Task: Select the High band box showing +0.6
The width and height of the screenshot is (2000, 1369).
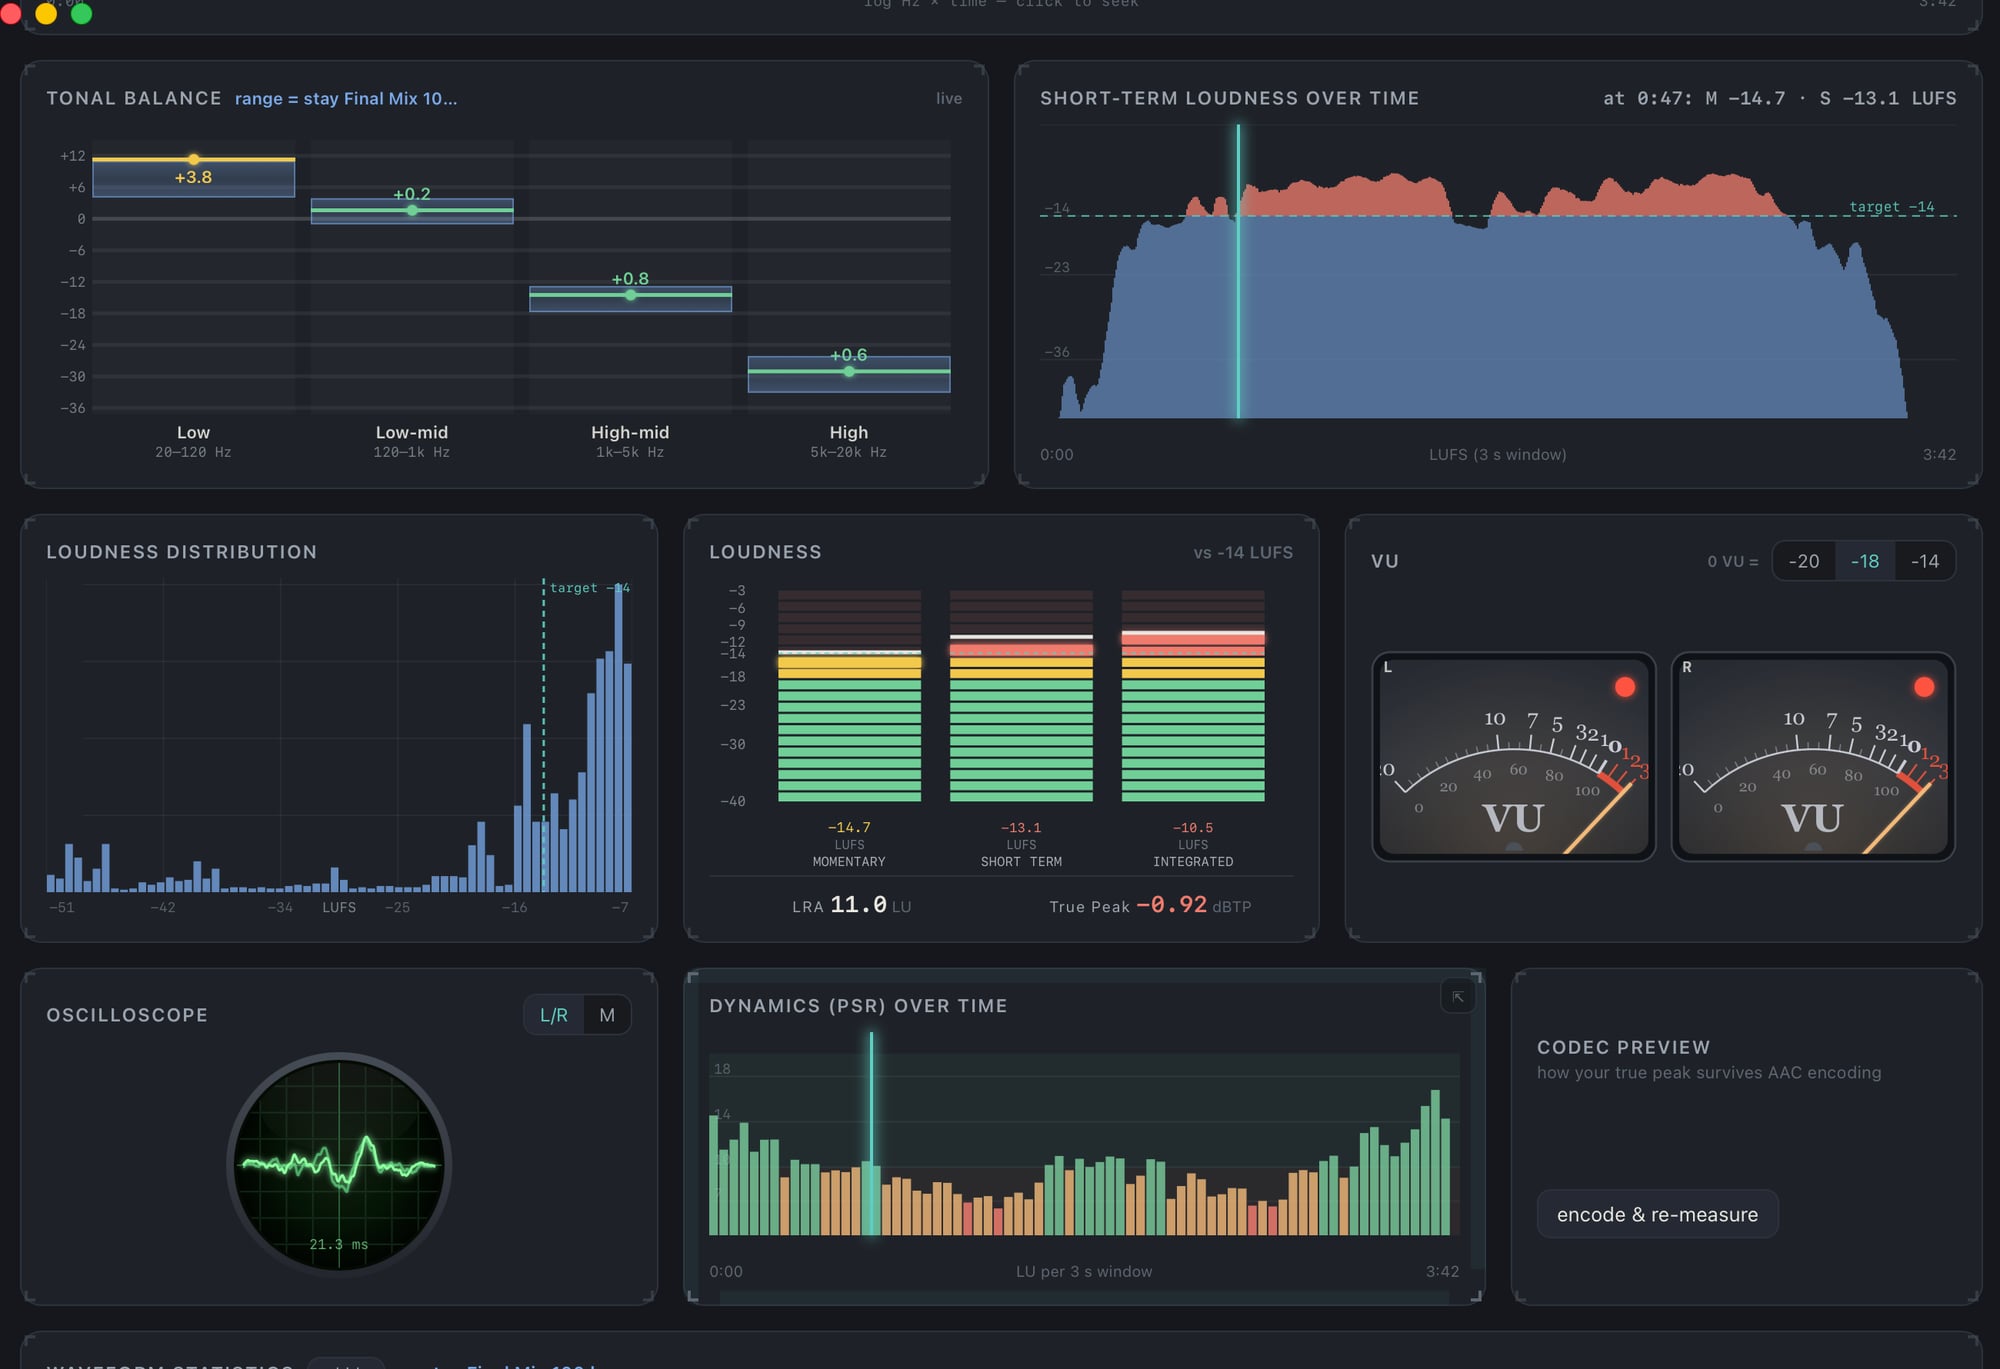Action: (x=849, y=374)
